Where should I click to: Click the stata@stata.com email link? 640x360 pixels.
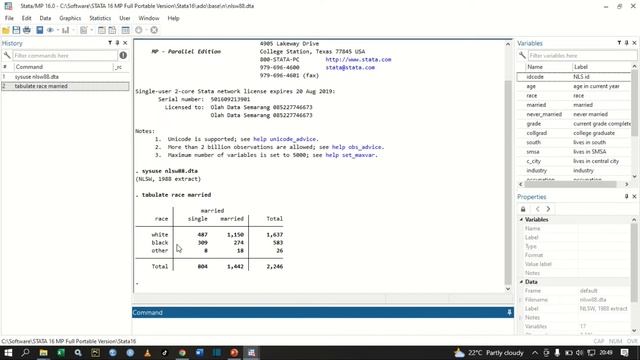tap(350, 67)
